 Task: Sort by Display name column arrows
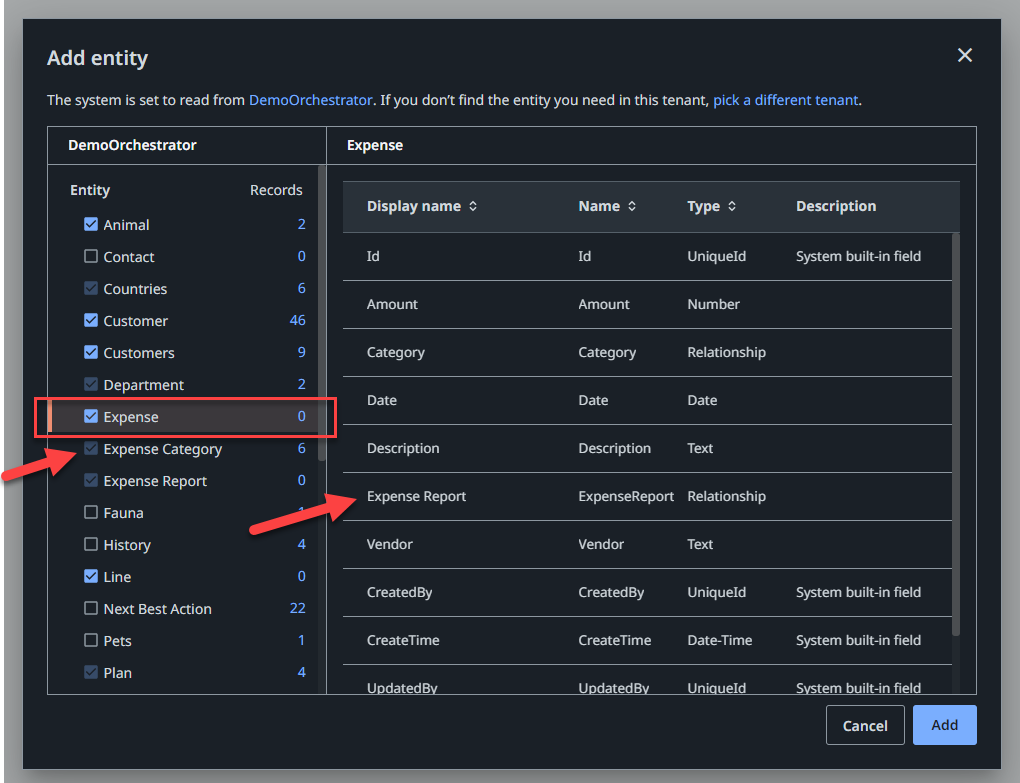[x=473, y=206]
